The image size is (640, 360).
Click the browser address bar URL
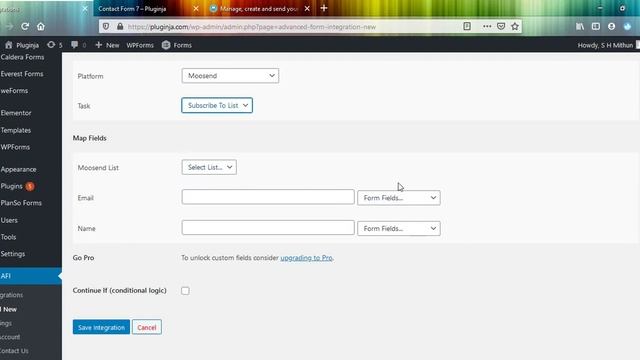251,27
